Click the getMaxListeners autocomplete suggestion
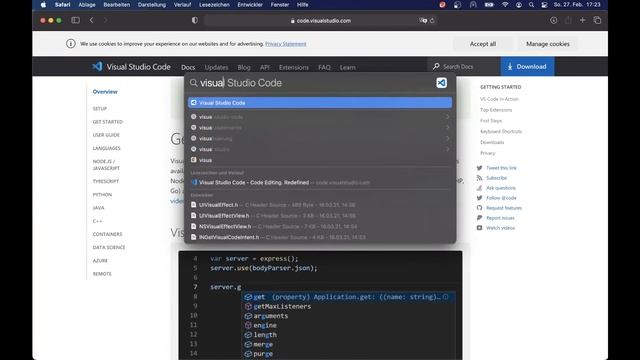The height and width of the screenshot is (360, 640). coord(282,307)
